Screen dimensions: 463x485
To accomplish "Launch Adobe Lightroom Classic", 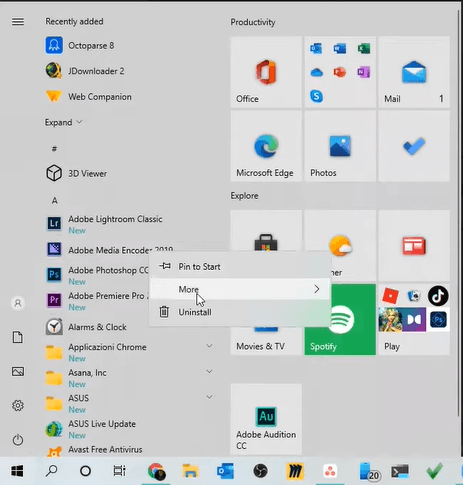I will [104, 224].
